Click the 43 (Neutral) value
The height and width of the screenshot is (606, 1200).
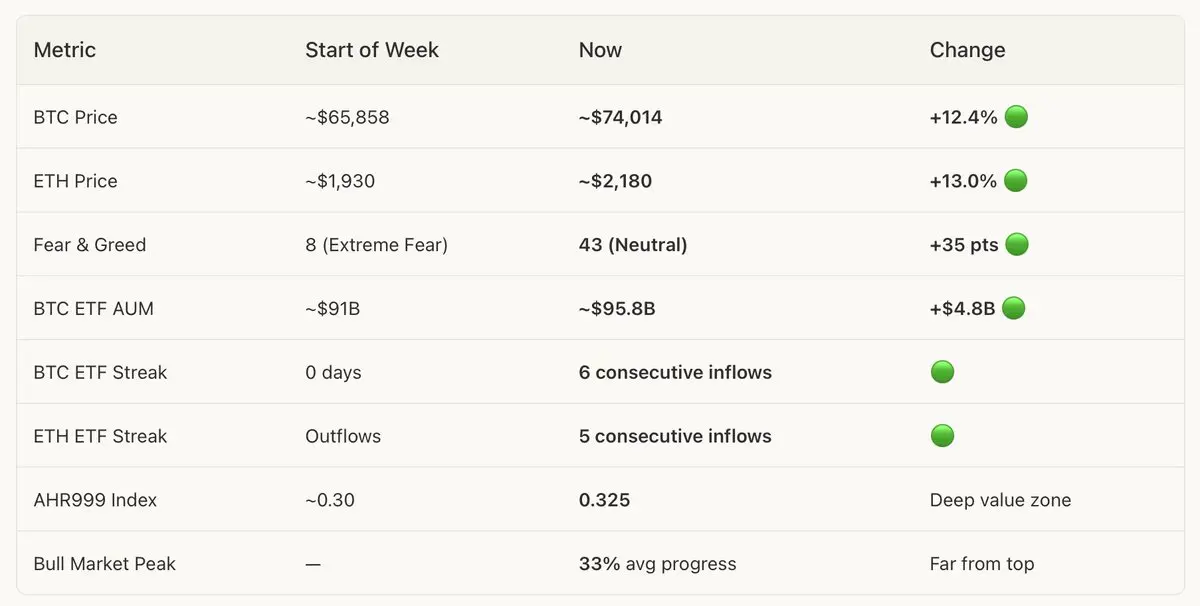pos(633,245)
